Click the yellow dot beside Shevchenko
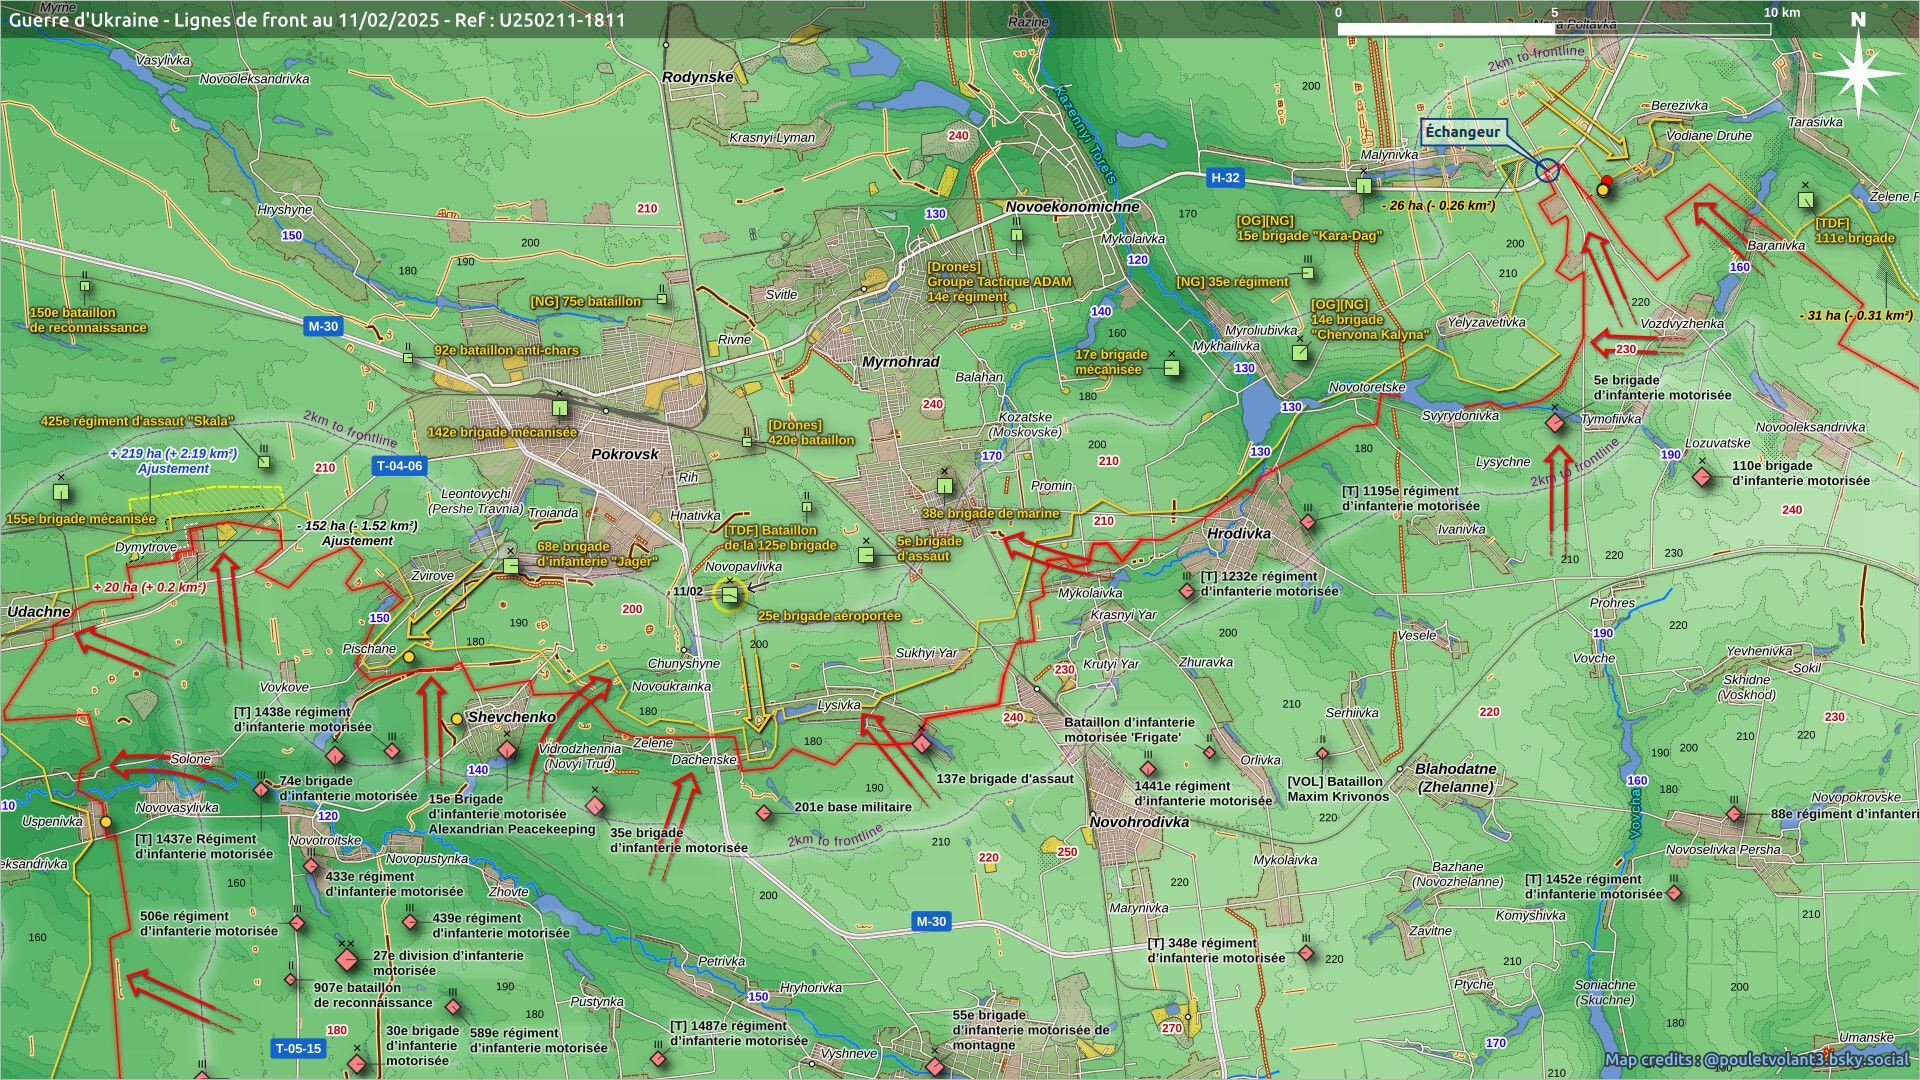 [x=457, y=718]
